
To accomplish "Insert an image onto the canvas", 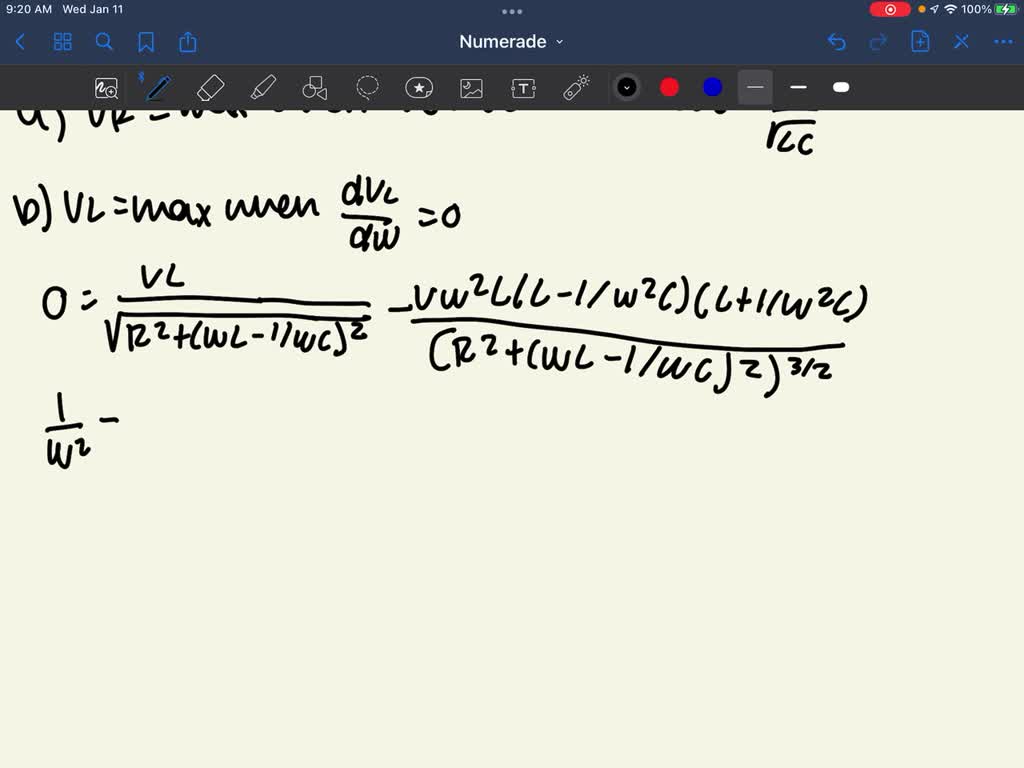I will click(x=471, y=87).
